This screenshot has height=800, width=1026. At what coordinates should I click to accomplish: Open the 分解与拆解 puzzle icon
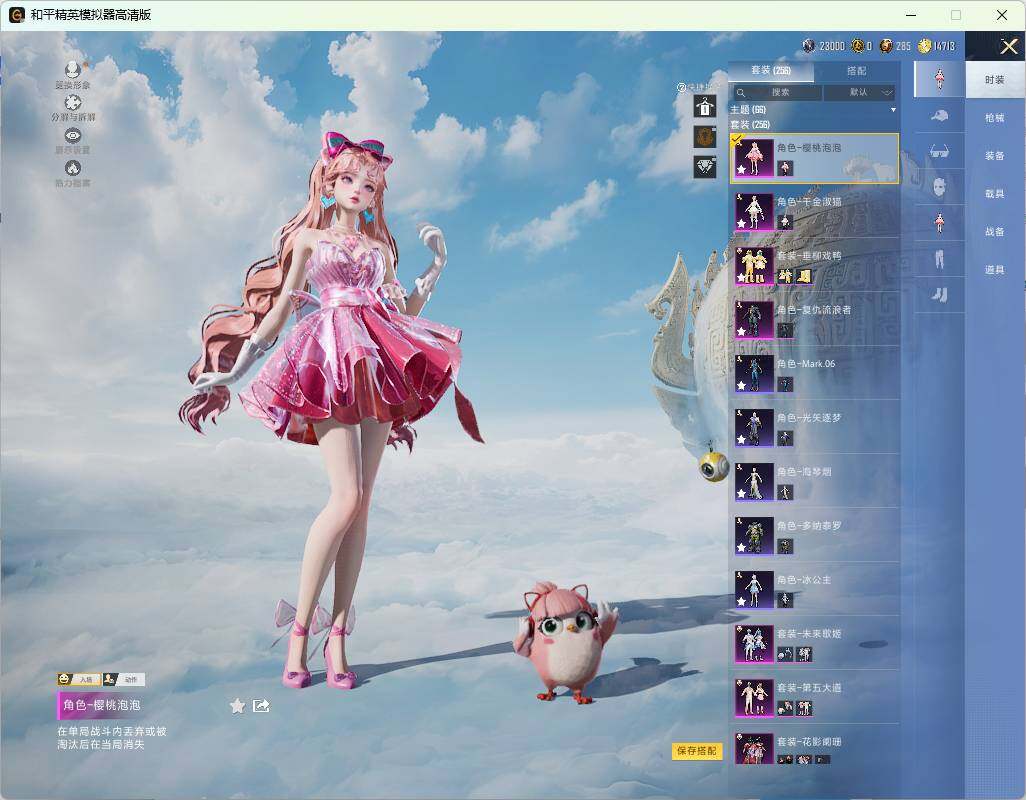(73, 103)
